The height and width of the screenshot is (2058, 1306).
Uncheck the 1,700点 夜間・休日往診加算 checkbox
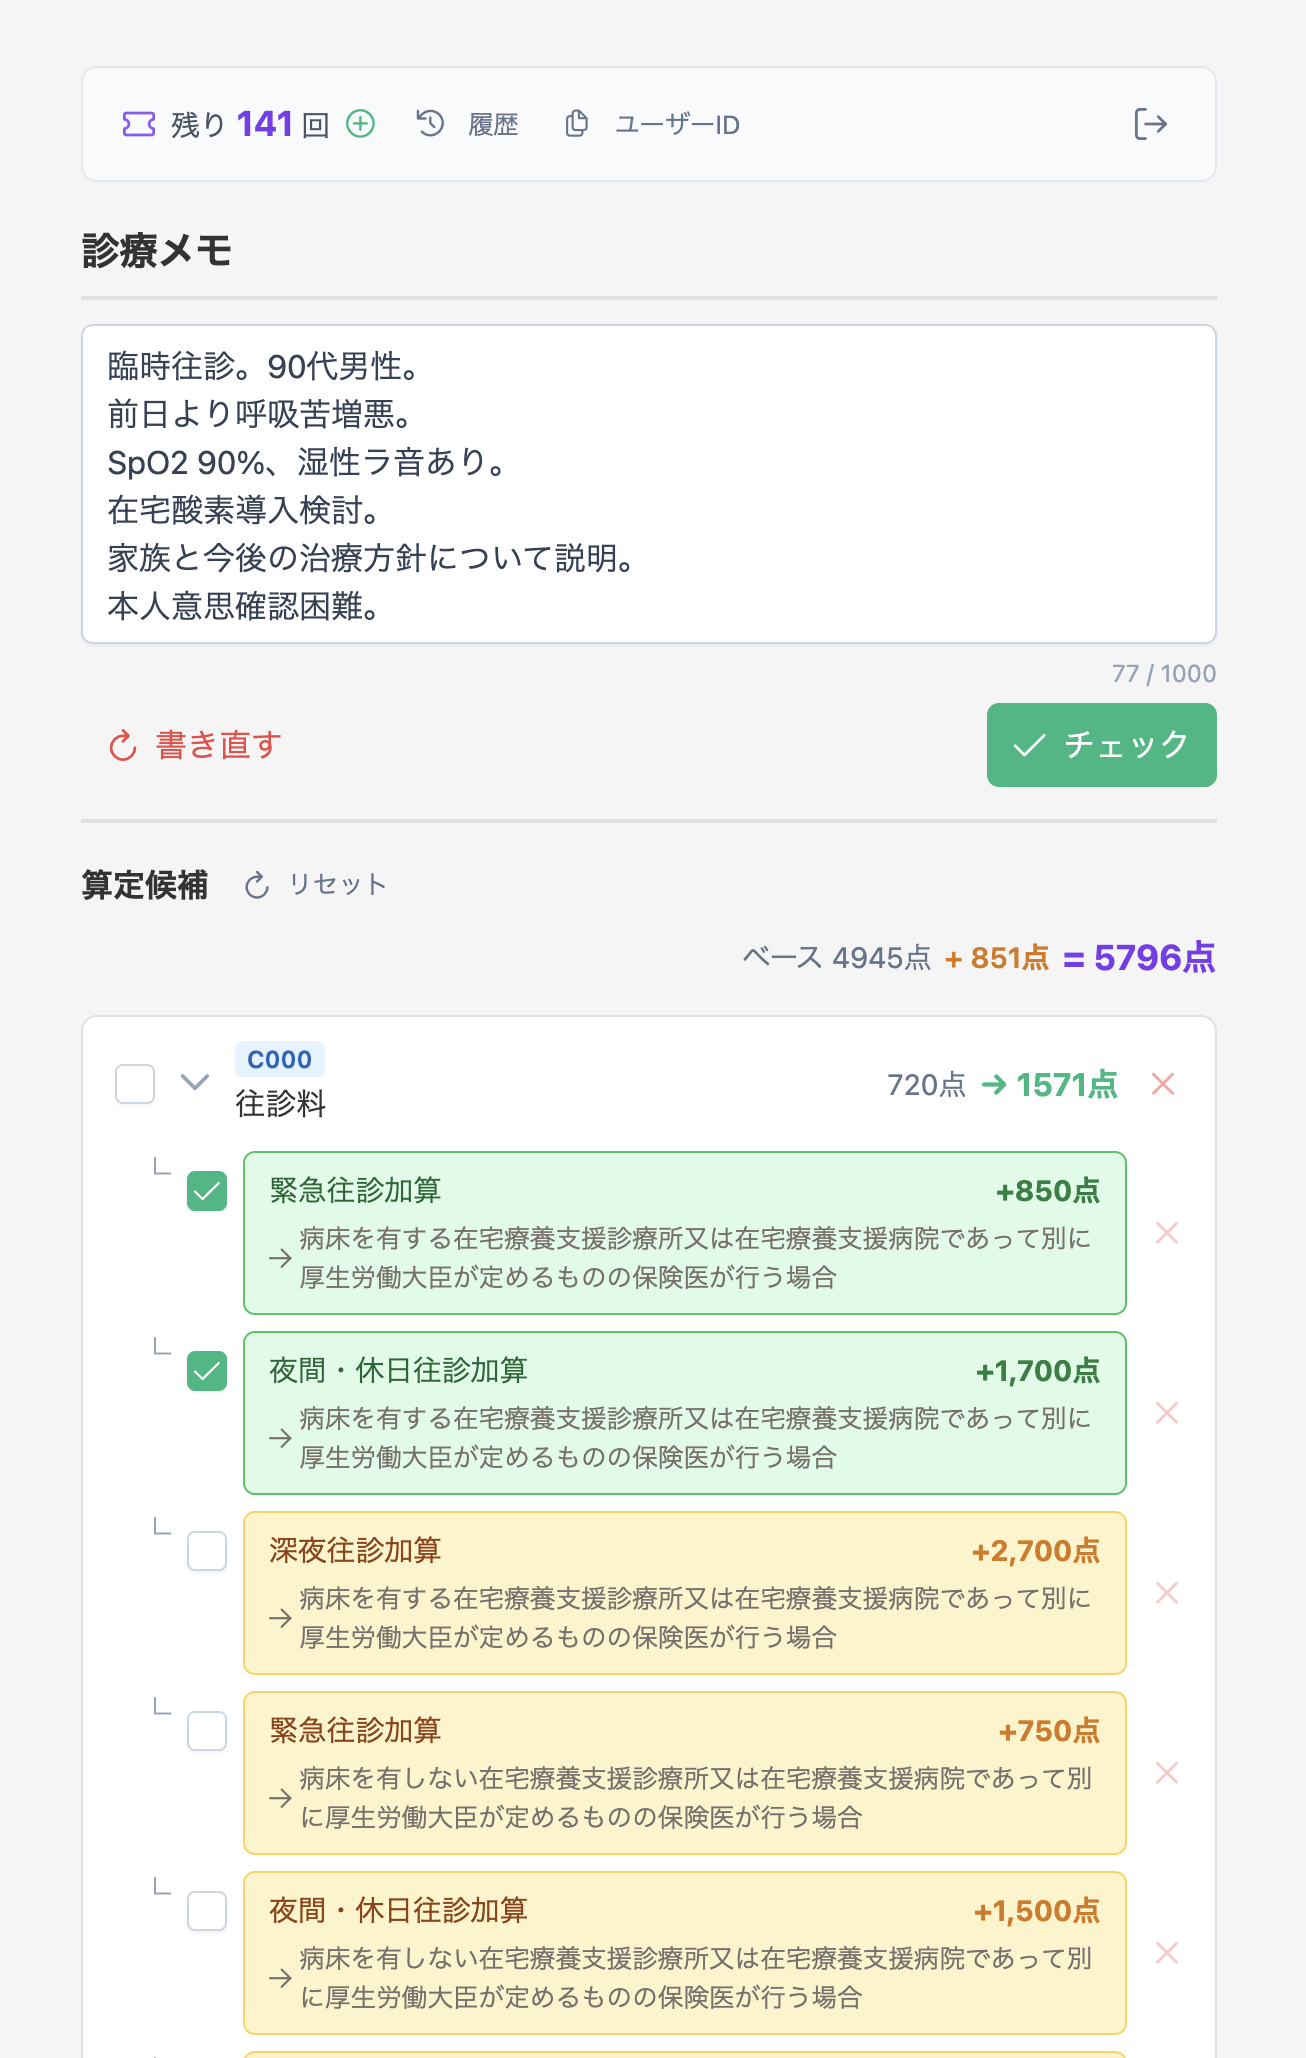coord(207,1371)
